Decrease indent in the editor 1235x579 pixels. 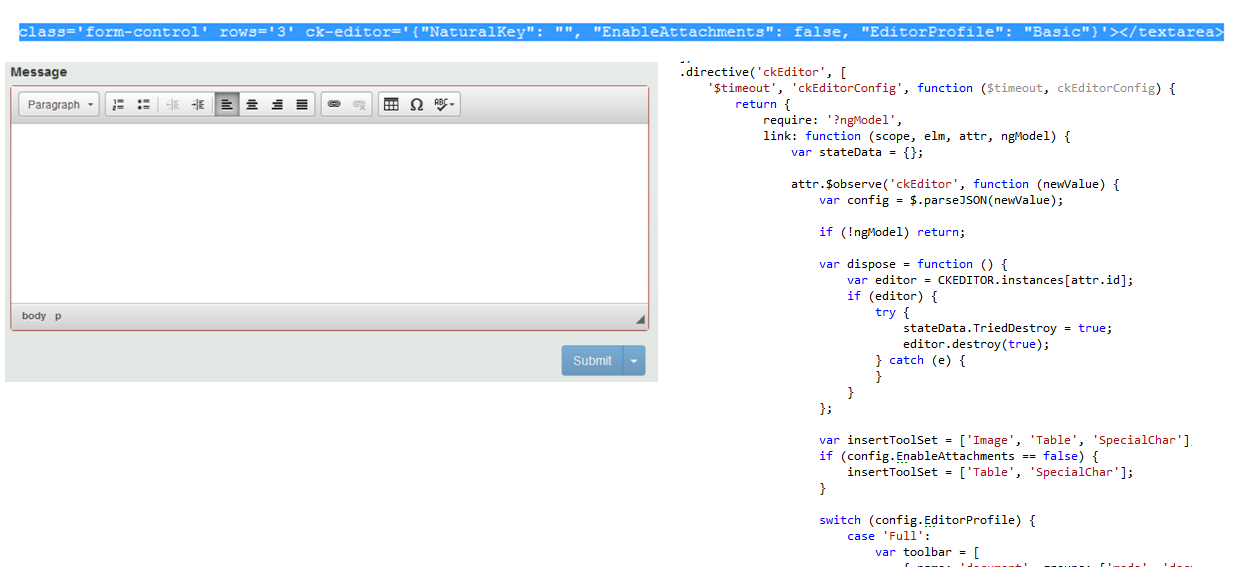pos(172,104)
